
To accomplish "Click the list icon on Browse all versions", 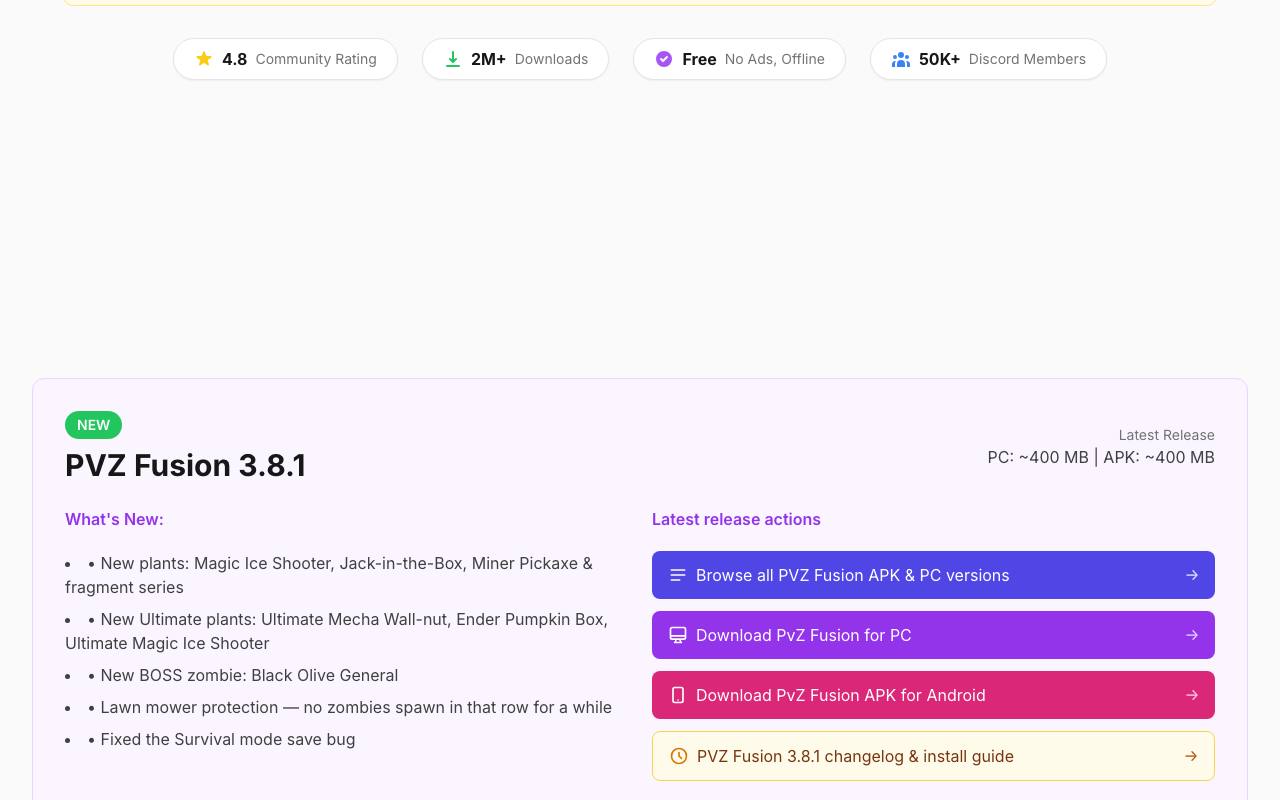I will pyautogui.click(x=678, y=575).
